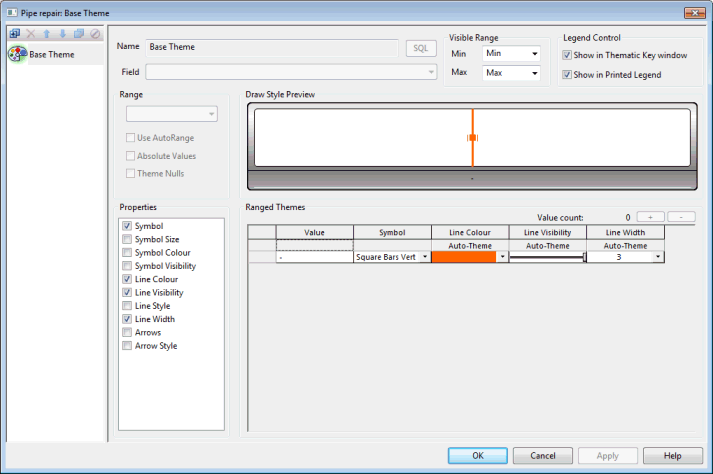Uncheck the Line Colour property
Image resolution: width=713 pixels, height=474 pixels.
127,279
